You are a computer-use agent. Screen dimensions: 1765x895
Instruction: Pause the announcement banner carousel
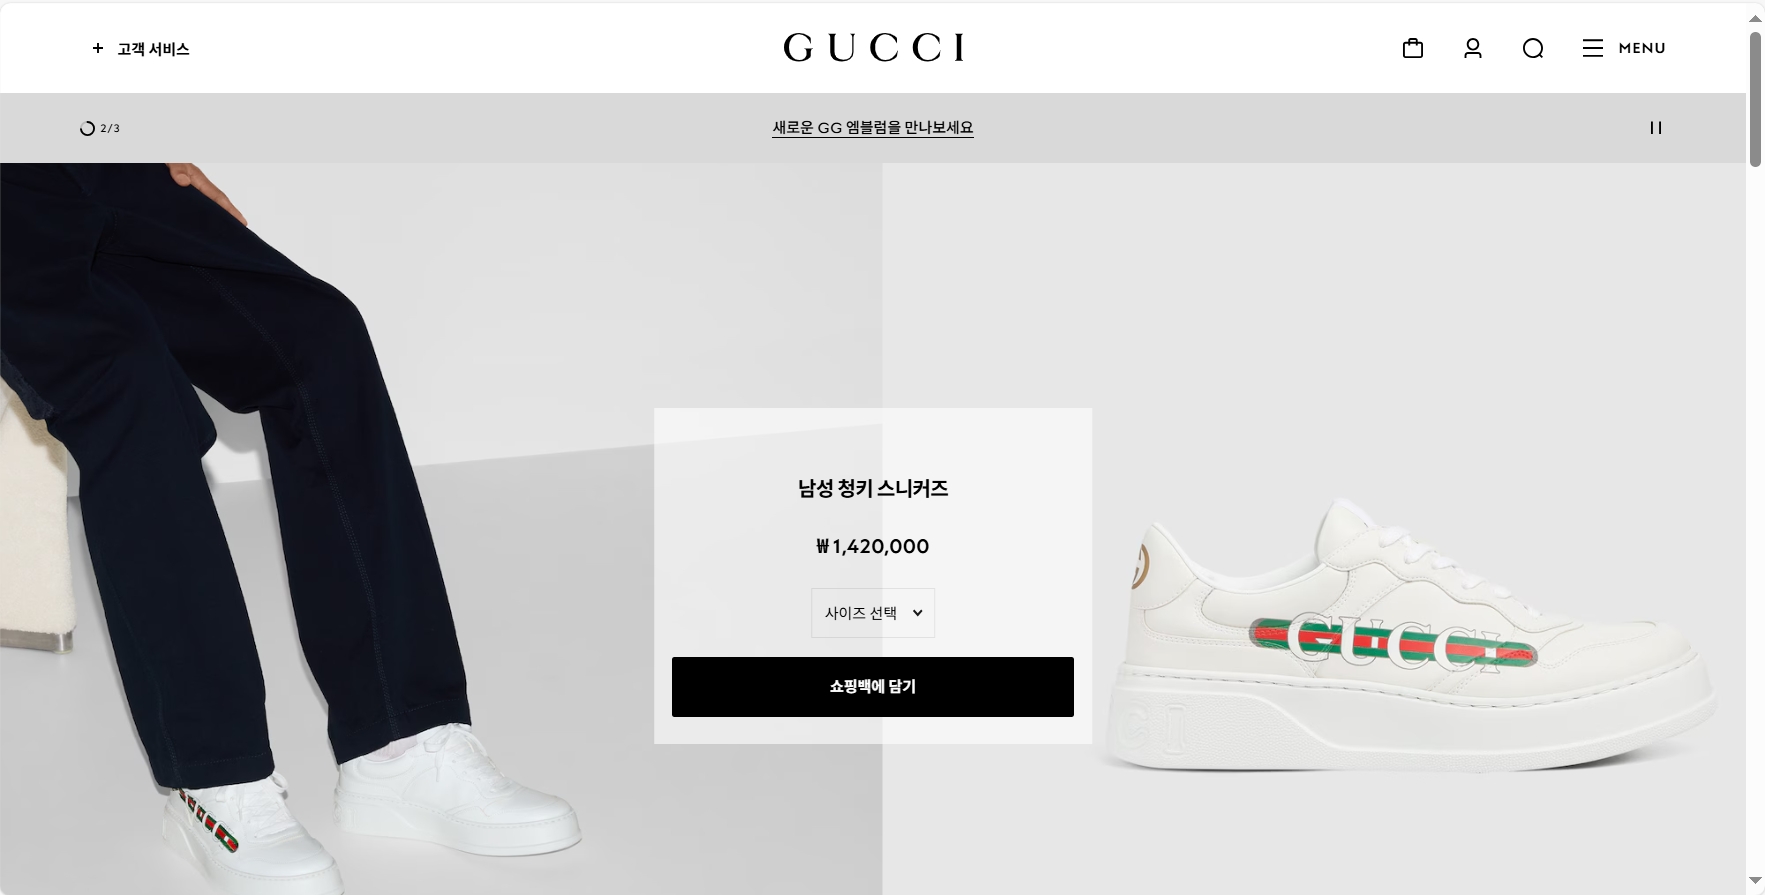pos(1656,128)
